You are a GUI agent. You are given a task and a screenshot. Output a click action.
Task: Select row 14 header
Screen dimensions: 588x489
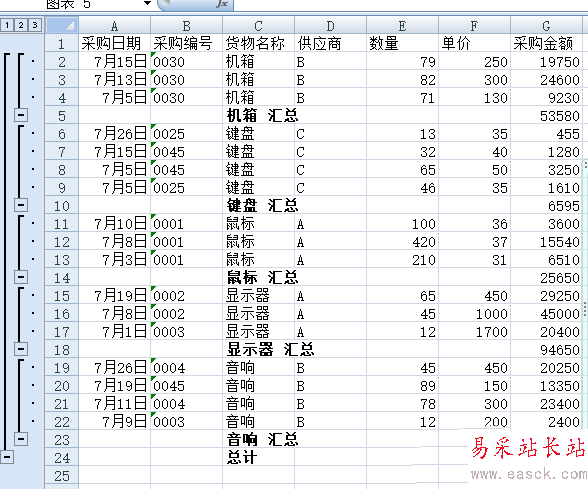[x=62, y=278]
